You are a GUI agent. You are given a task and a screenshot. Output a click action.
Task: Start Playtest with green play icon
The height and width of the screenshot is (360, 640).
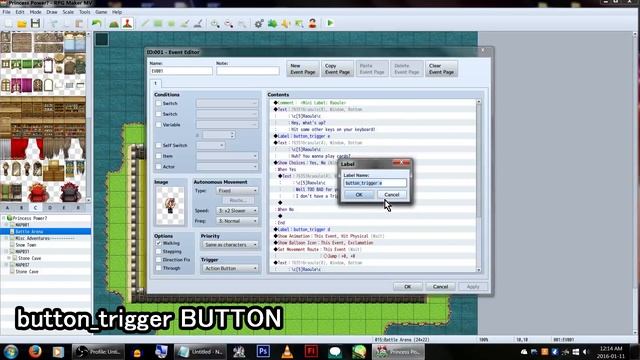coord(330,23)
